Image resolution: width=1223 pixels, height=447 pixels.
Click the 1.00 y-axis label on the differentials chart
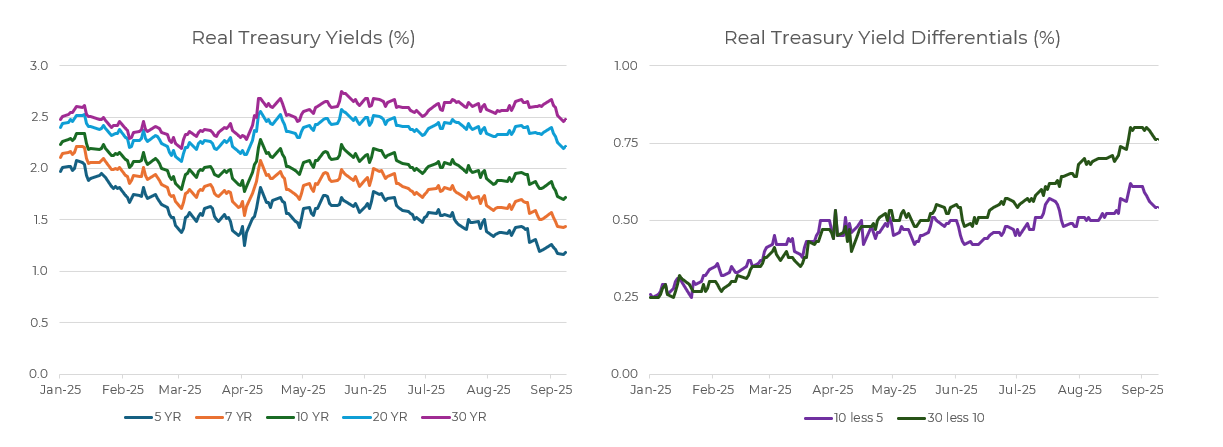[x=623, y=66]
